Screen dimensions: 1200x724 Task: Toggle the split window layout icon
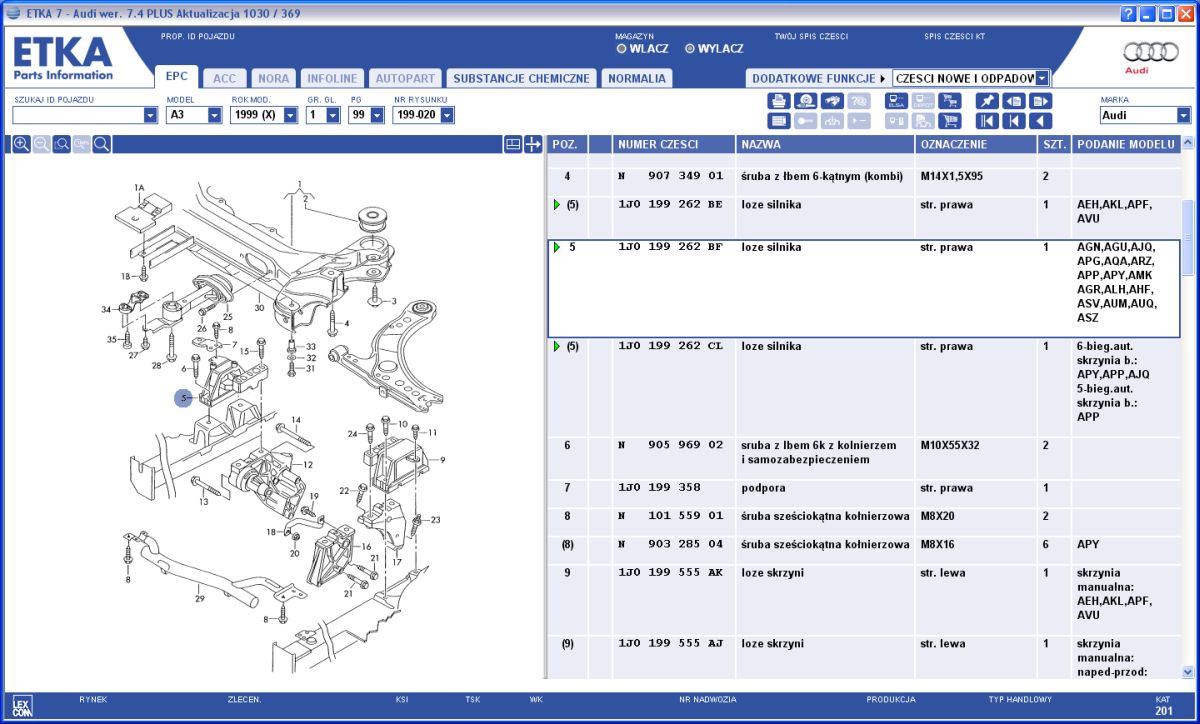513,144
